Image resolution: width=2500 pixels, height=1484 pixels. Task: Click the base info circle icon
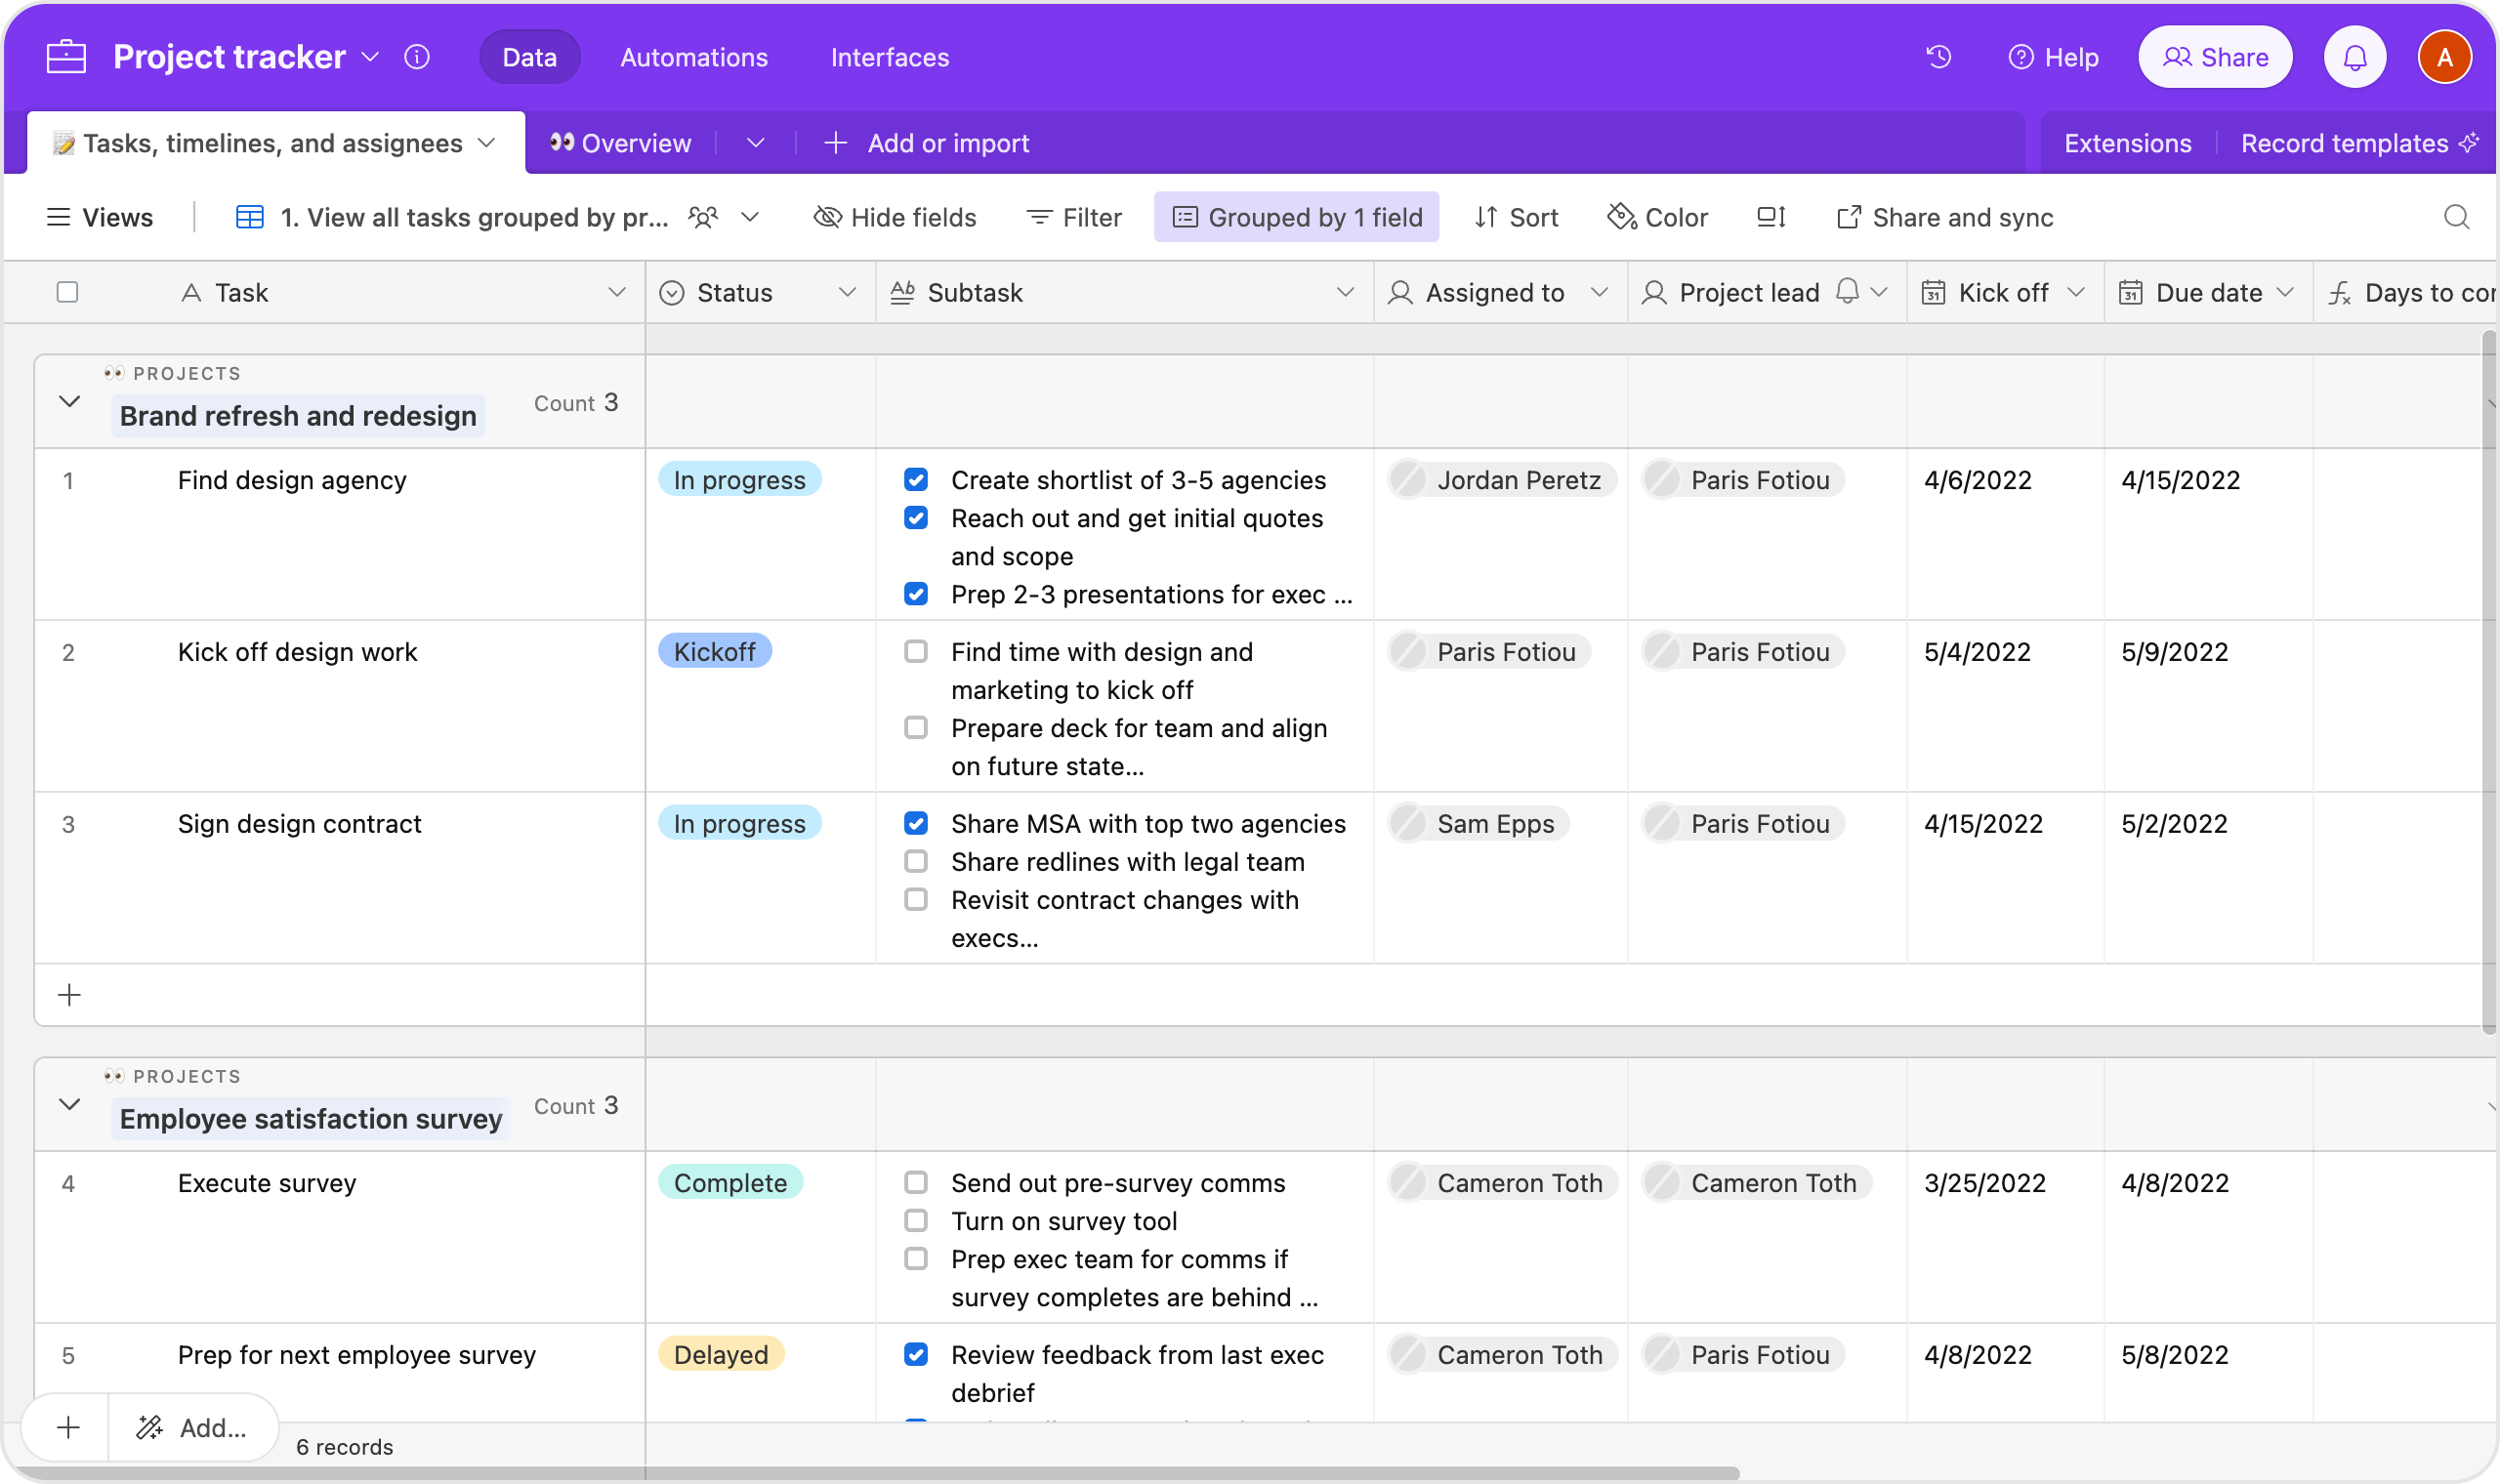coord(417,57)
